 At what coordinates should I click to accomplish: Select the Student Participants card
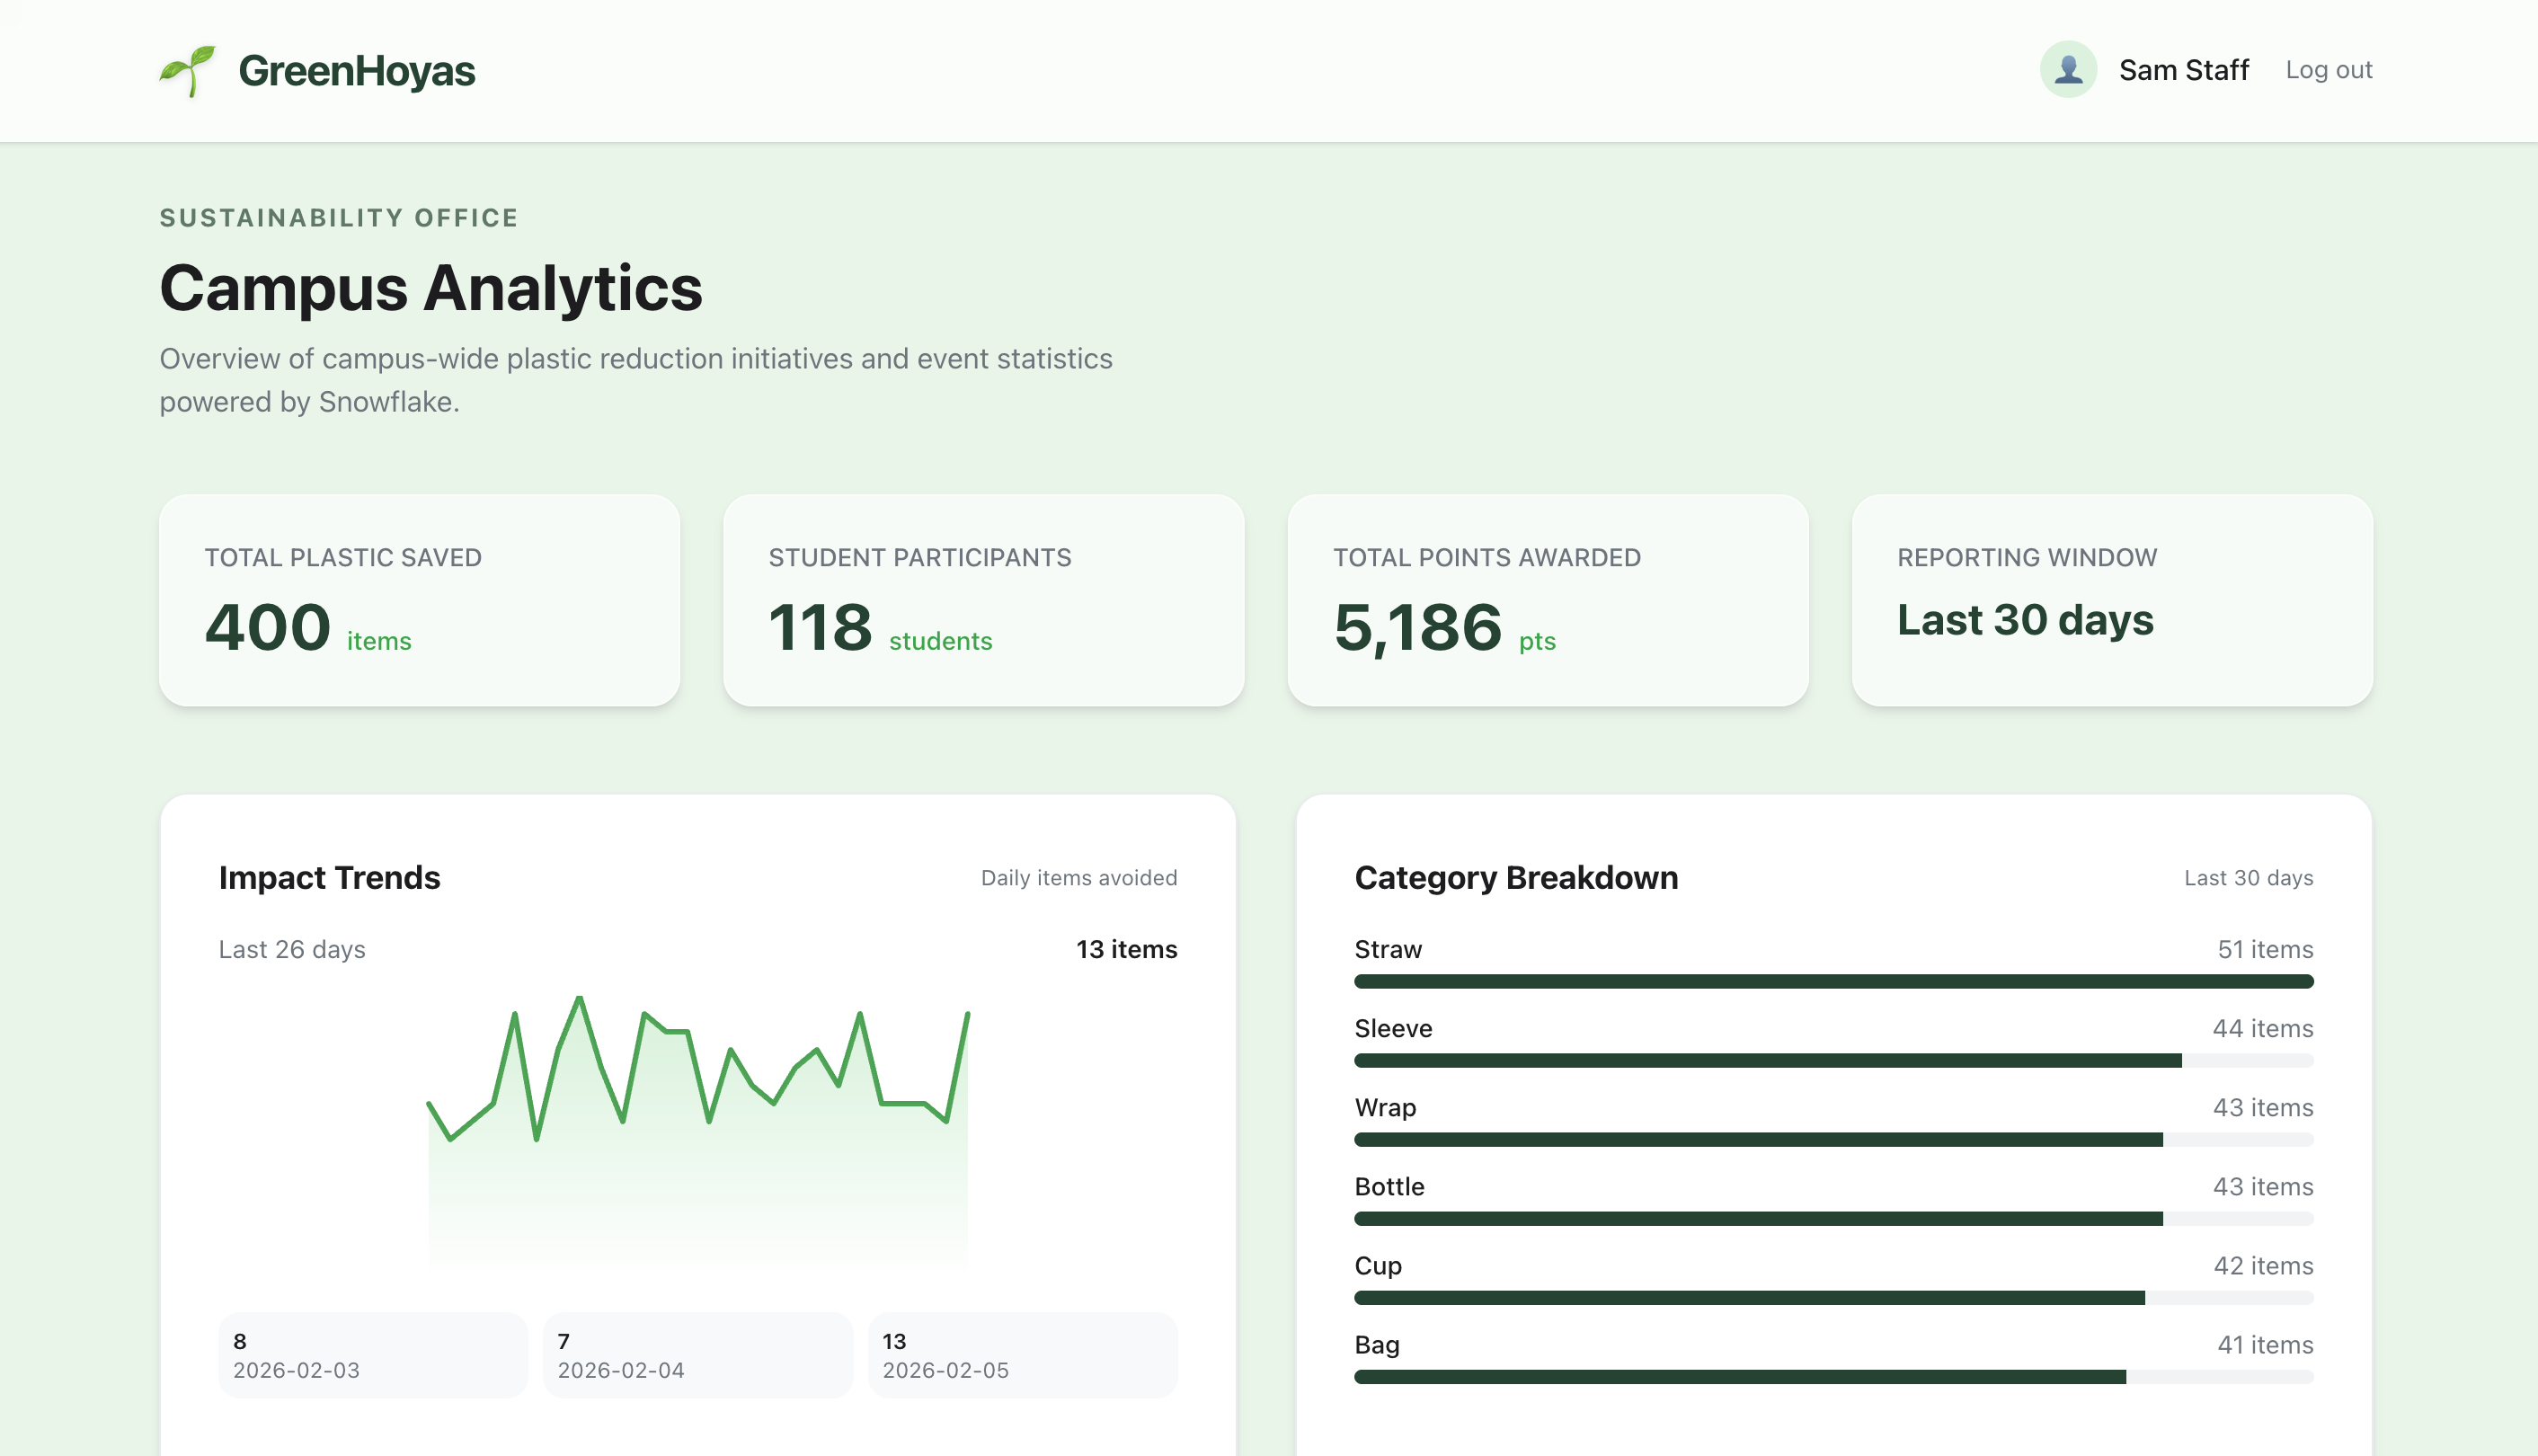pyautogui.click(x=983, y=600)
